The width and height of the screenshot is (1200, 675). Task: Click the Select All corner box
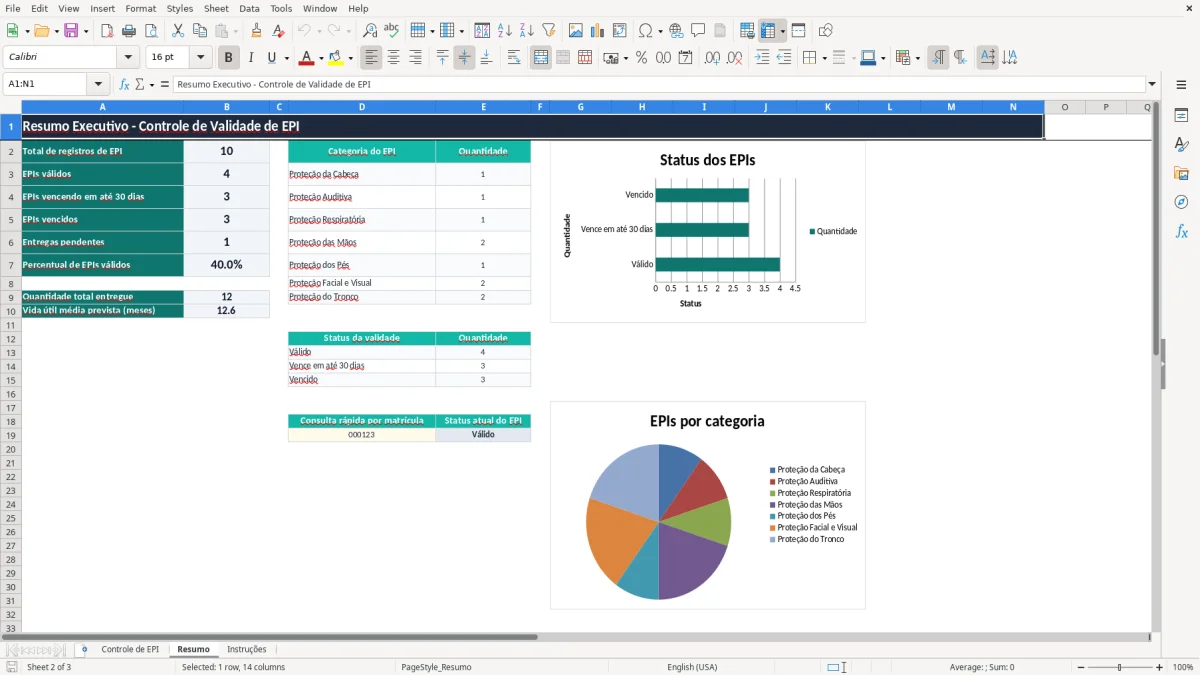[x=10, y=107]
